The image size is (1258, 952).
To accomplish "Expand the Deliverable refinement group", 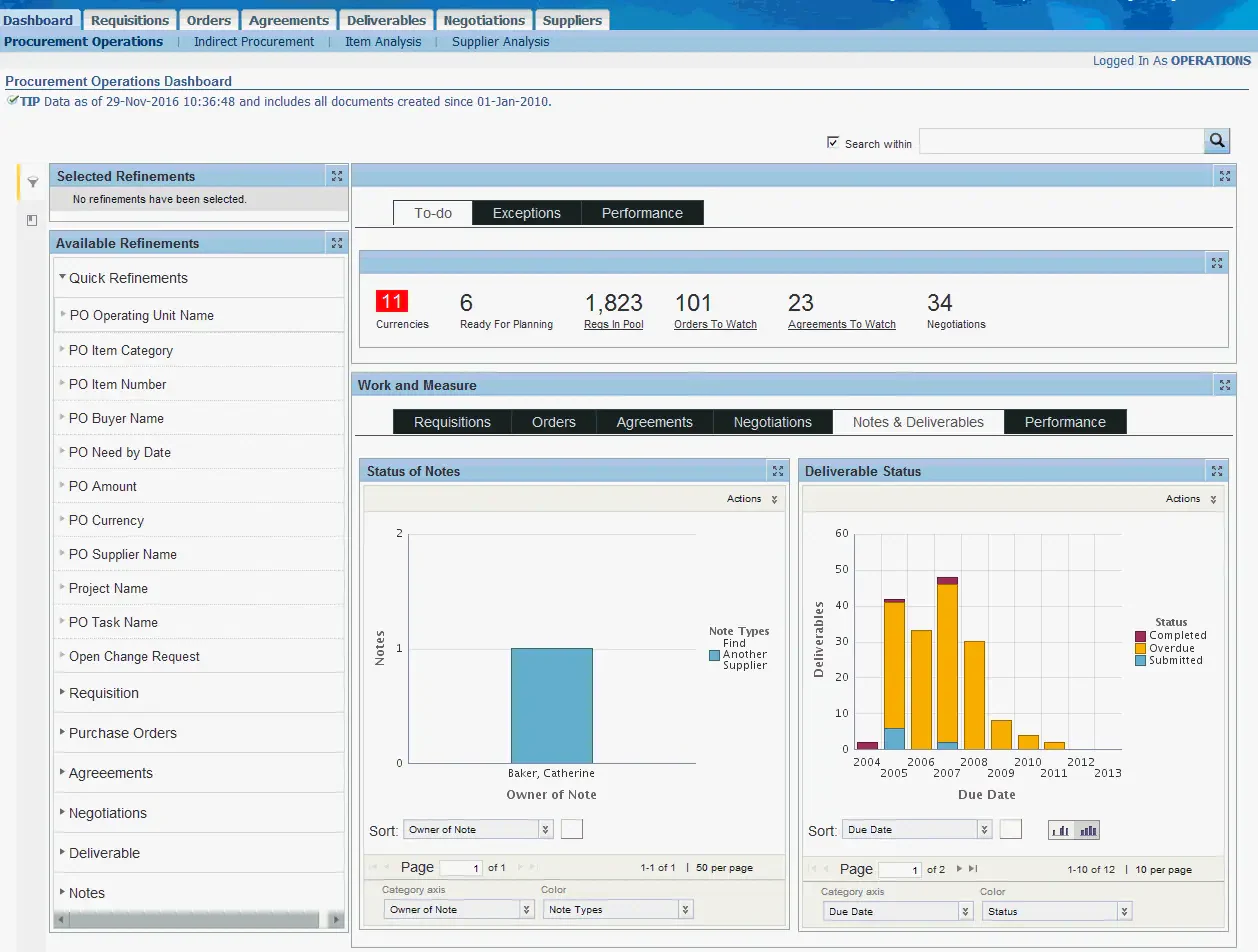I will pyautogui.click(x=63, y=852).
